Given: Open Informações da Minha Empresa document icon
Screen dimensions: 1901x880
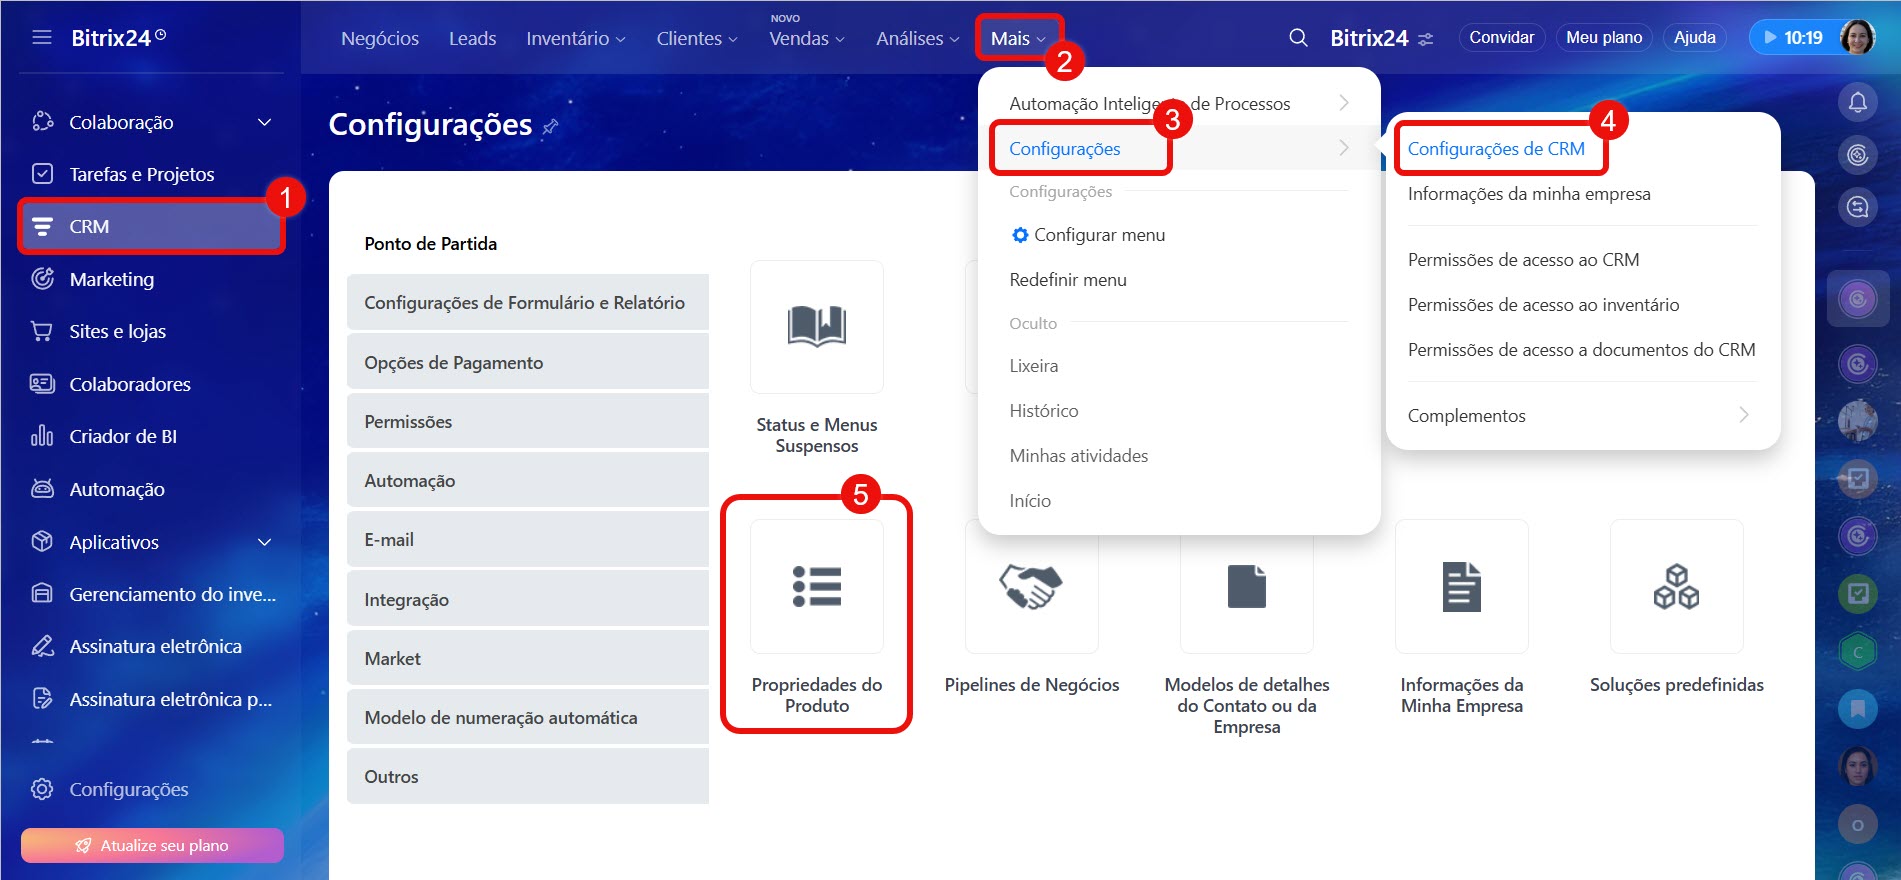Looking at the screenshot, I should point(1461,587).
